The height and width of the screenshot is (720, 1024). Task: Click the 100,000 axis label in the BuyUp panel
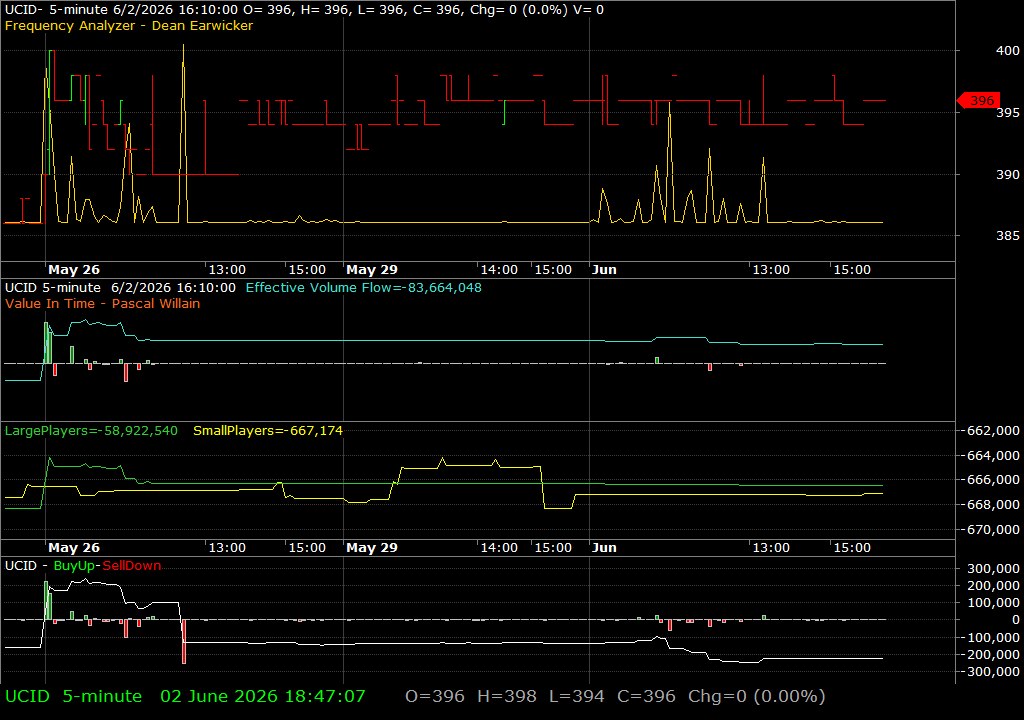pyautogui.click(x=993, y=602)
